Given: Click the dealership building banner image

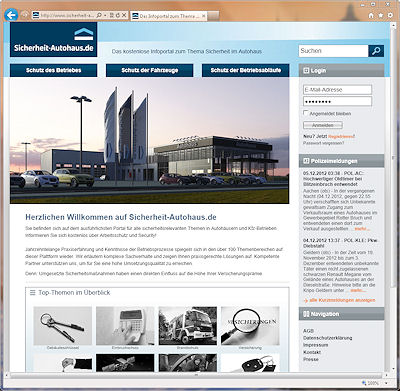Looking at the screenshot, I should (149, 141).
